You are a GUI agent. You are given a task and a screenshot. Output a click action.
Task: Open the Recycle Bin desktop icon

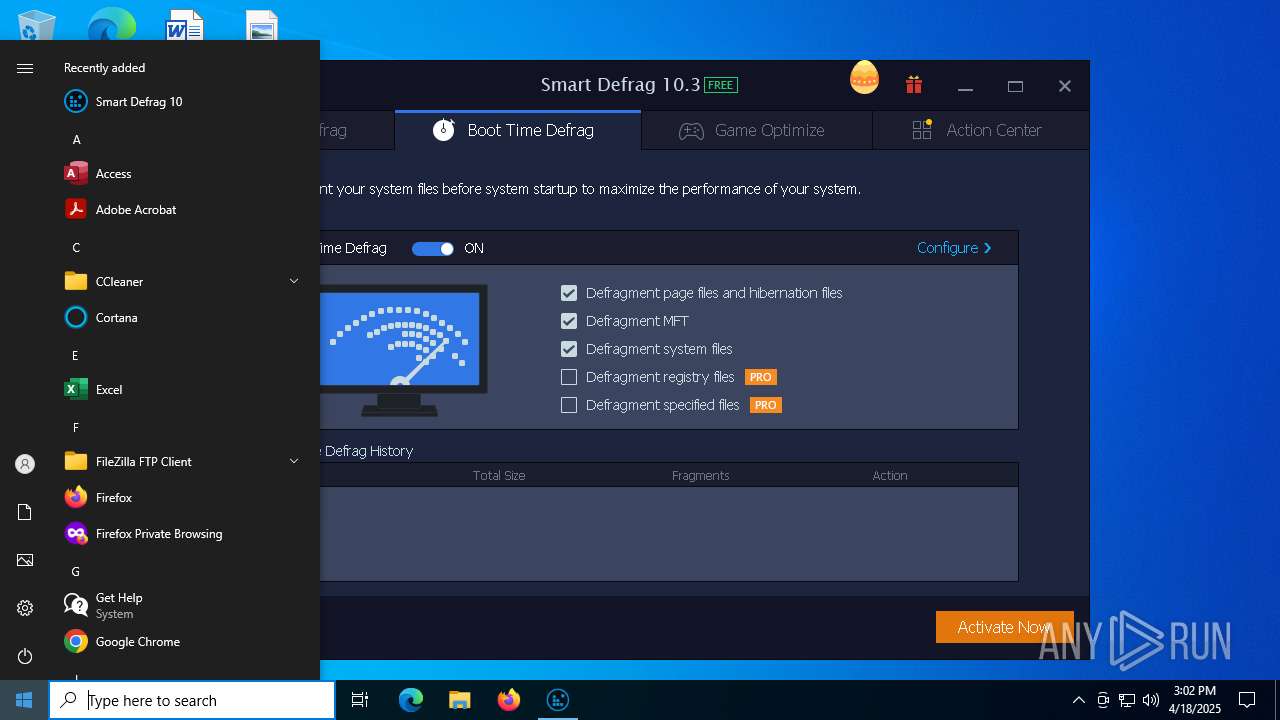(x=36, y=25)
